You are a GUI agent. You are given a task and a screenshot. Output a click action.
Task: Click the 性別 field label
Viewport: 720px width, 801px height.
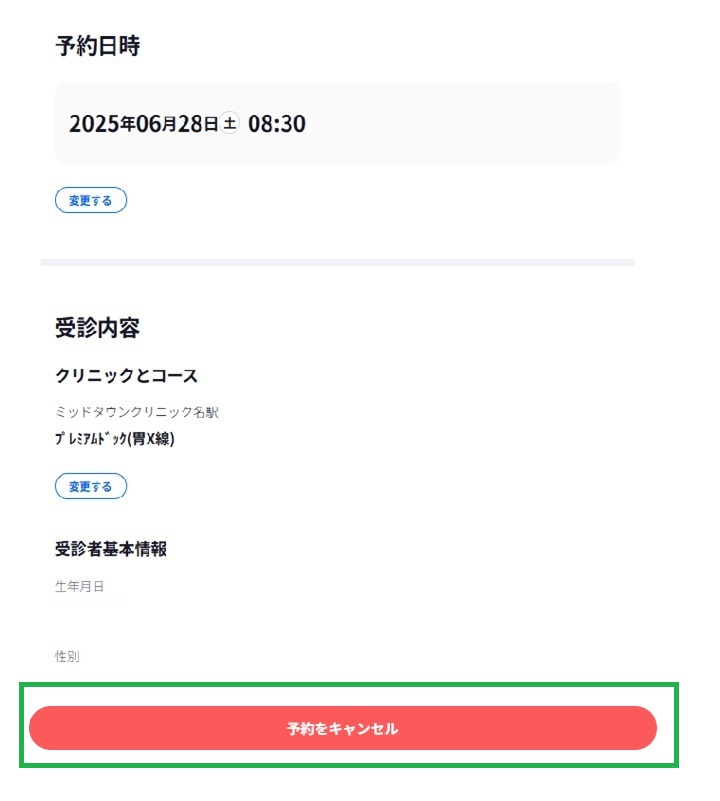coord(67,656)
